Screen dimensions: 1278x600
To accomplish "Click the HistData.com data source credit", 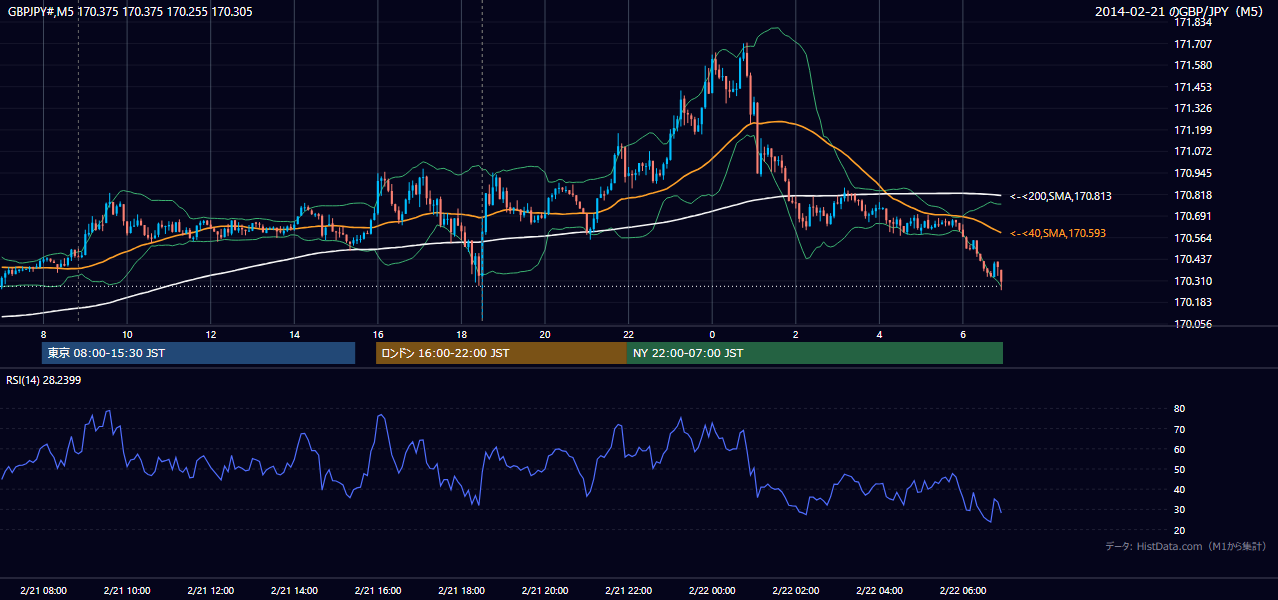I will pos(1186,546).
